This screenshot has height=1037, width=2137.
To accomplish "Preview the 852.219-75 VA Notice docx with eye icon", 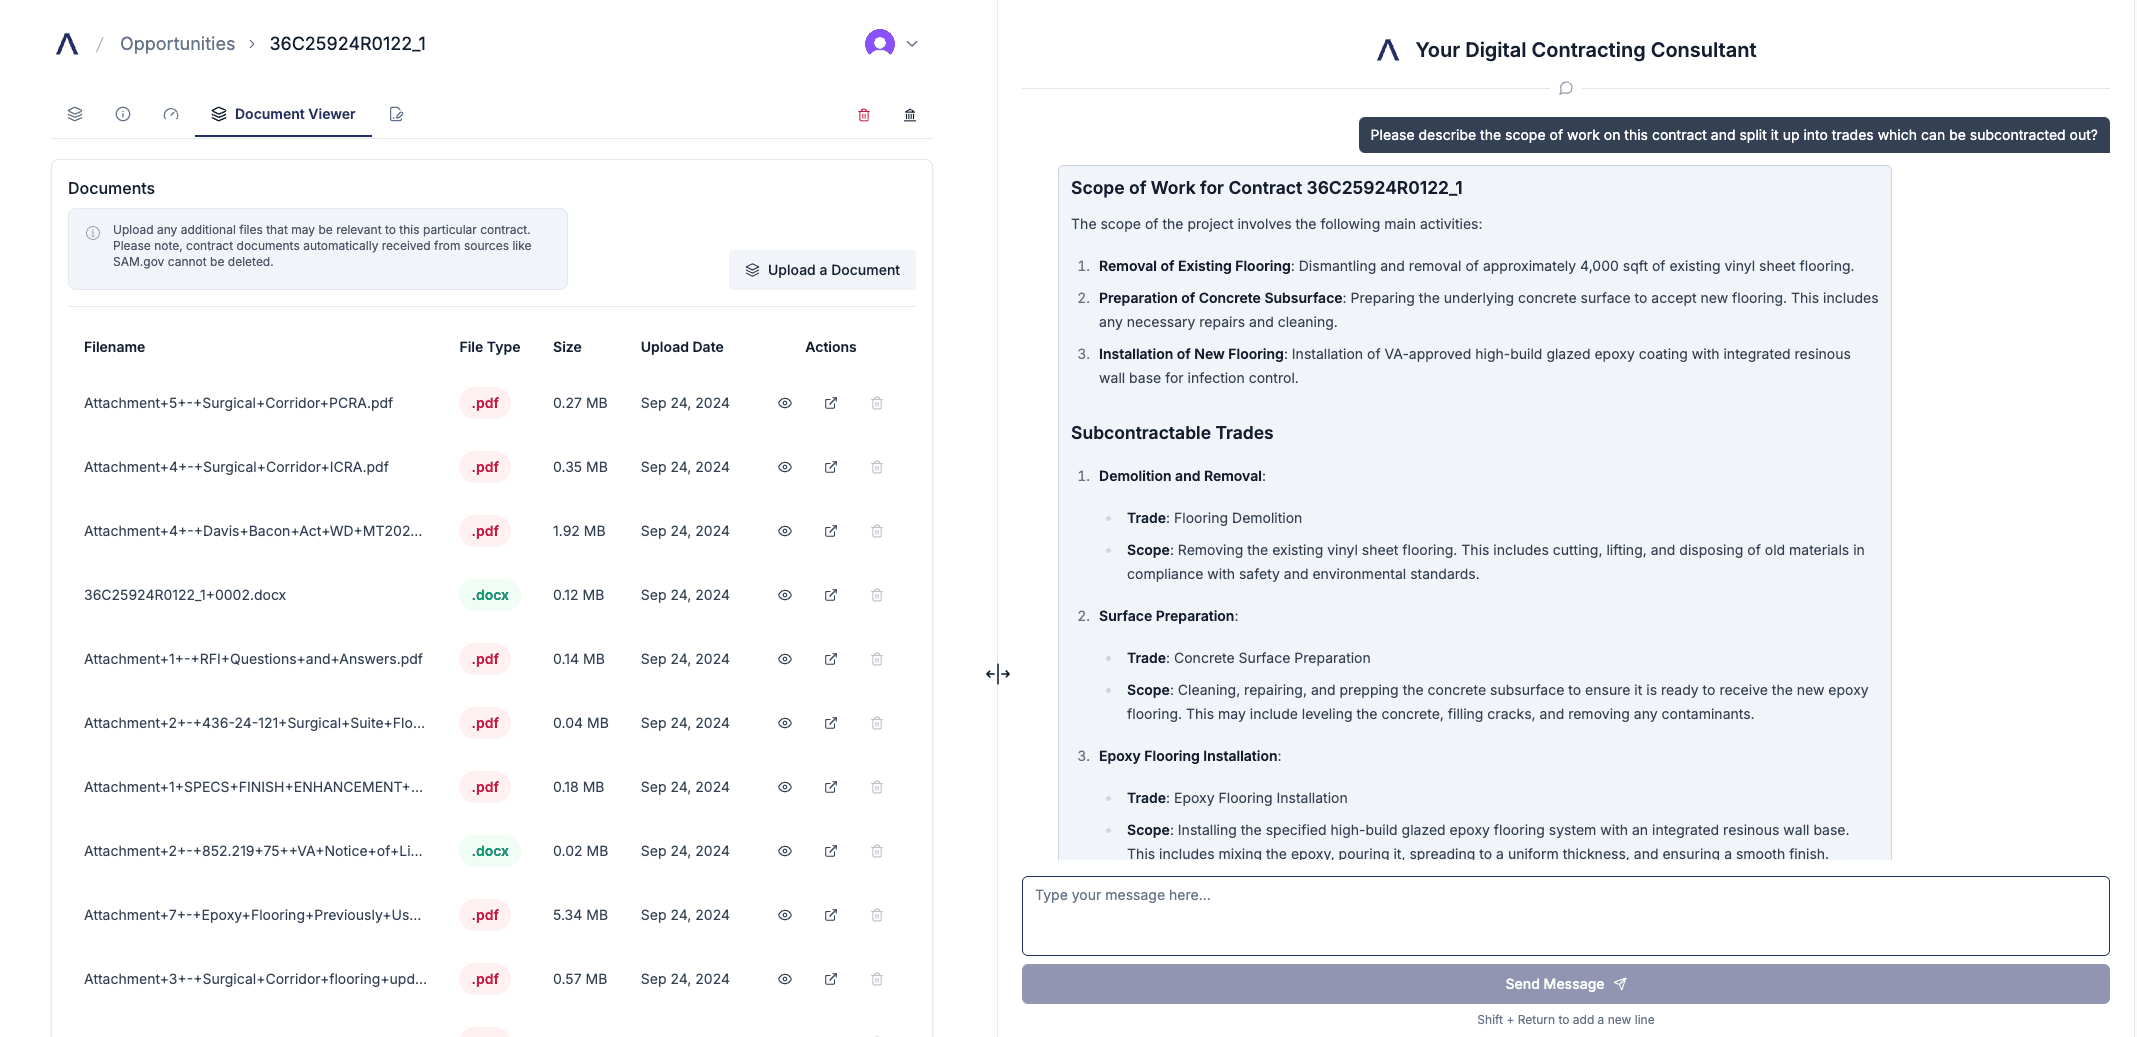I will [785, 851].
